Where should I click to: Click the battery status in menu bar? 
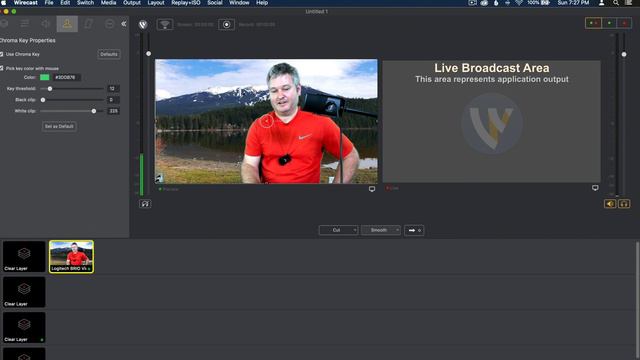tap(538, 3)
